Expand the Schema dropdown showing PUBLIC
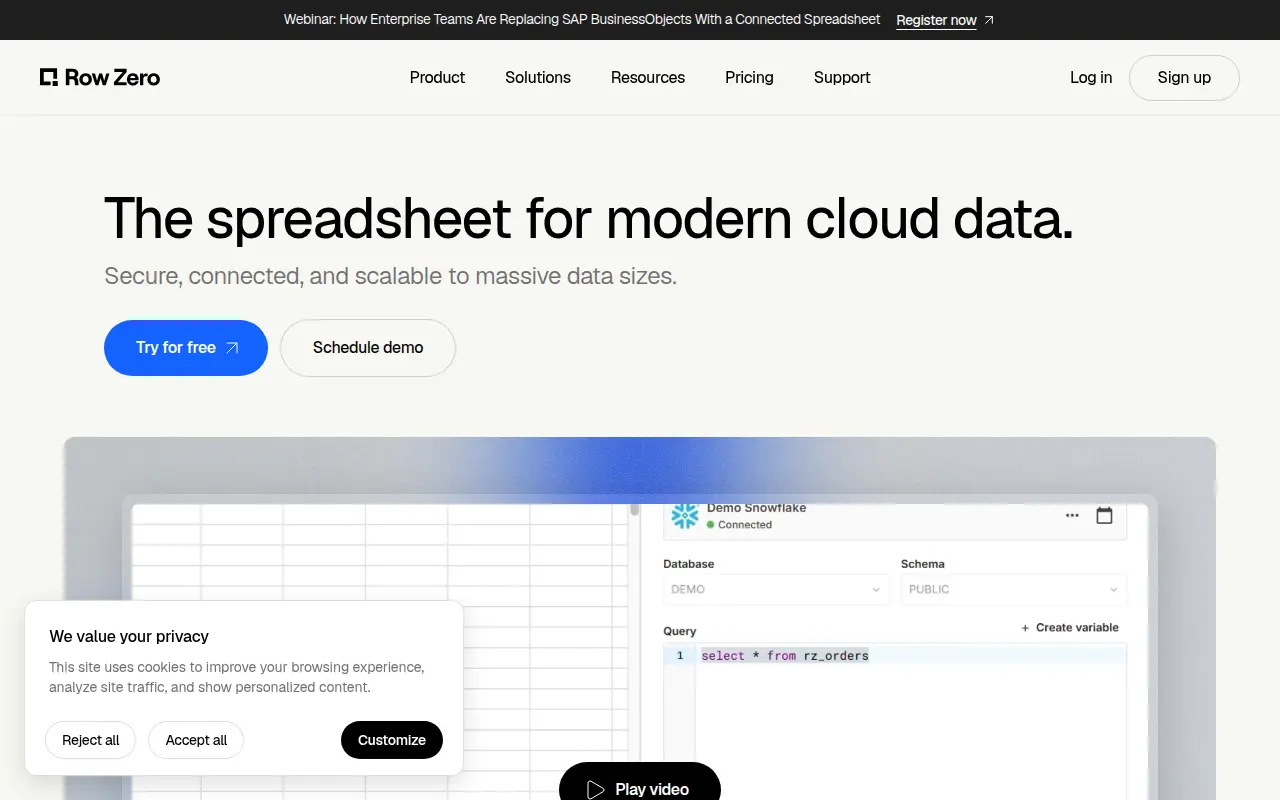 [1014, 589]
